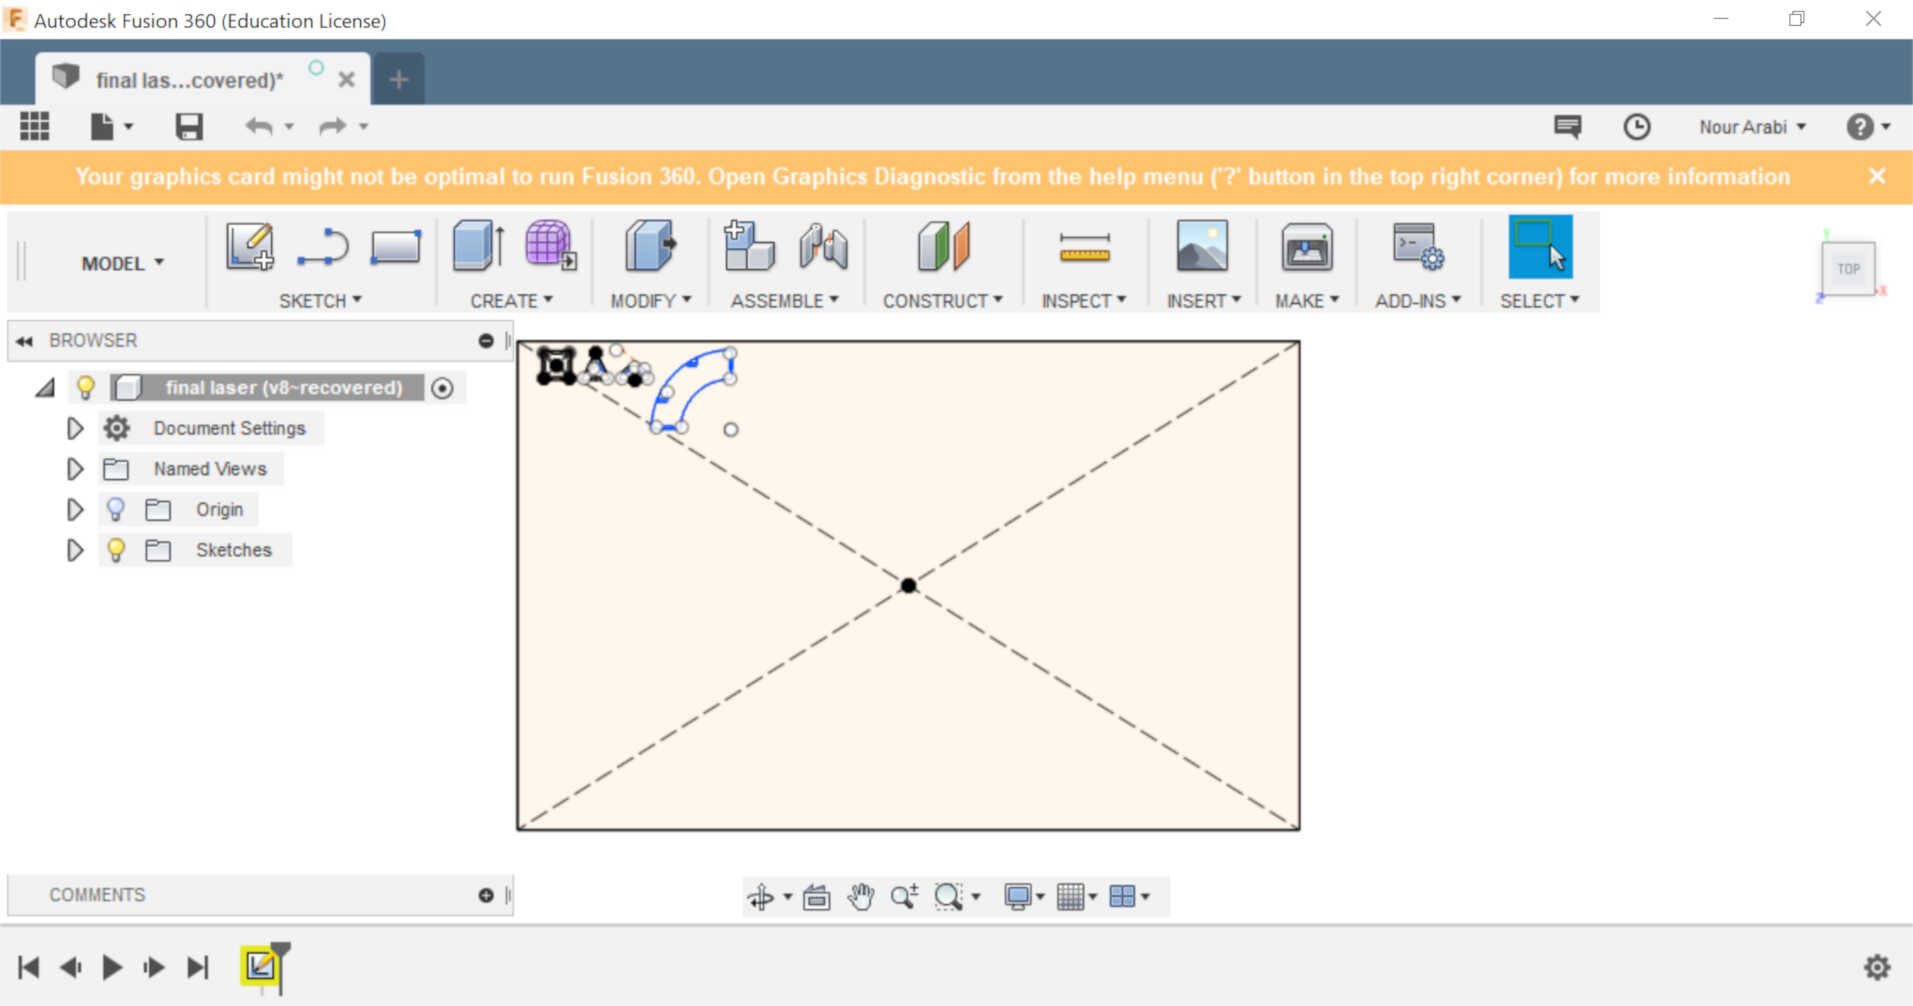Open the ASSEMBLE menu
The image size is (1913, 1006).
[785, 300]
